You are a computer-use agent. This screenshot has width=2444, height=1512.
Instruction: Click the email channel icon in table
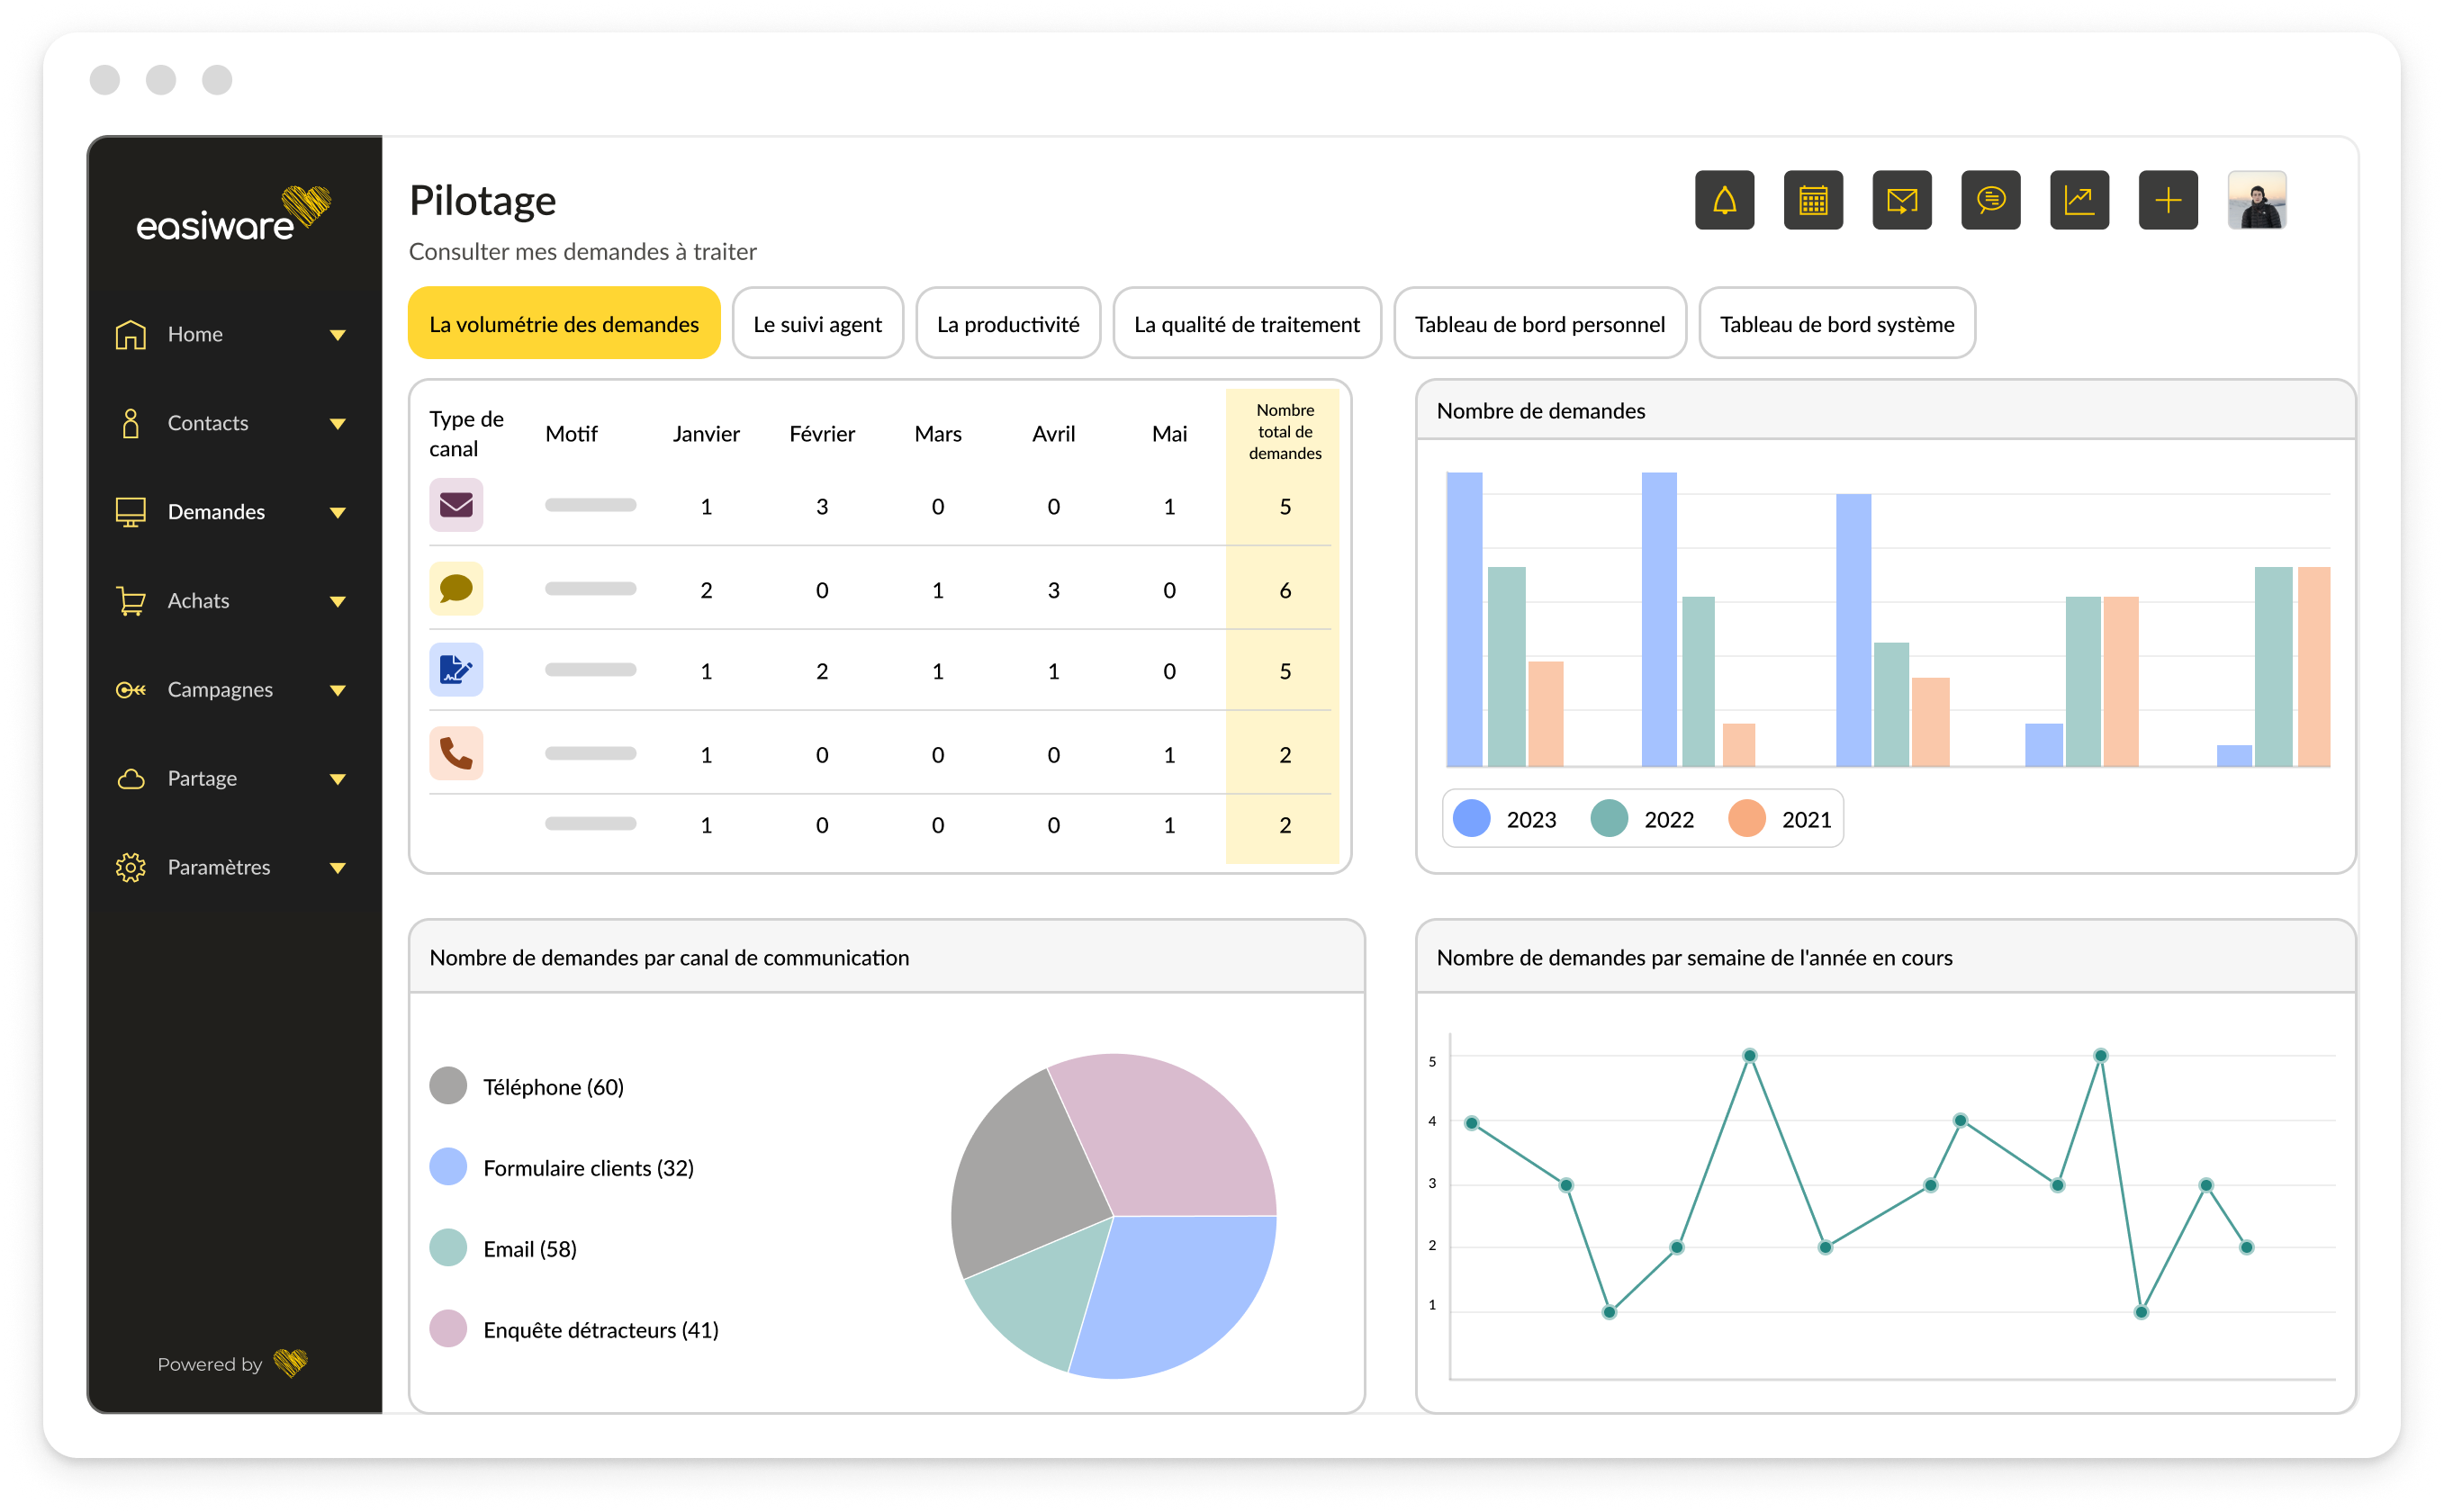(x=456, y=505)
